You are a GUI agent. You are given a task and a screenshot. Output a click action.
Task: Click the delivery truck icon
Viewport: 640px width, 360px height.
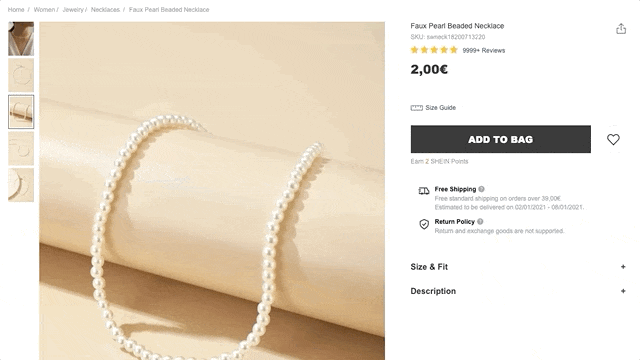(424, 191)
